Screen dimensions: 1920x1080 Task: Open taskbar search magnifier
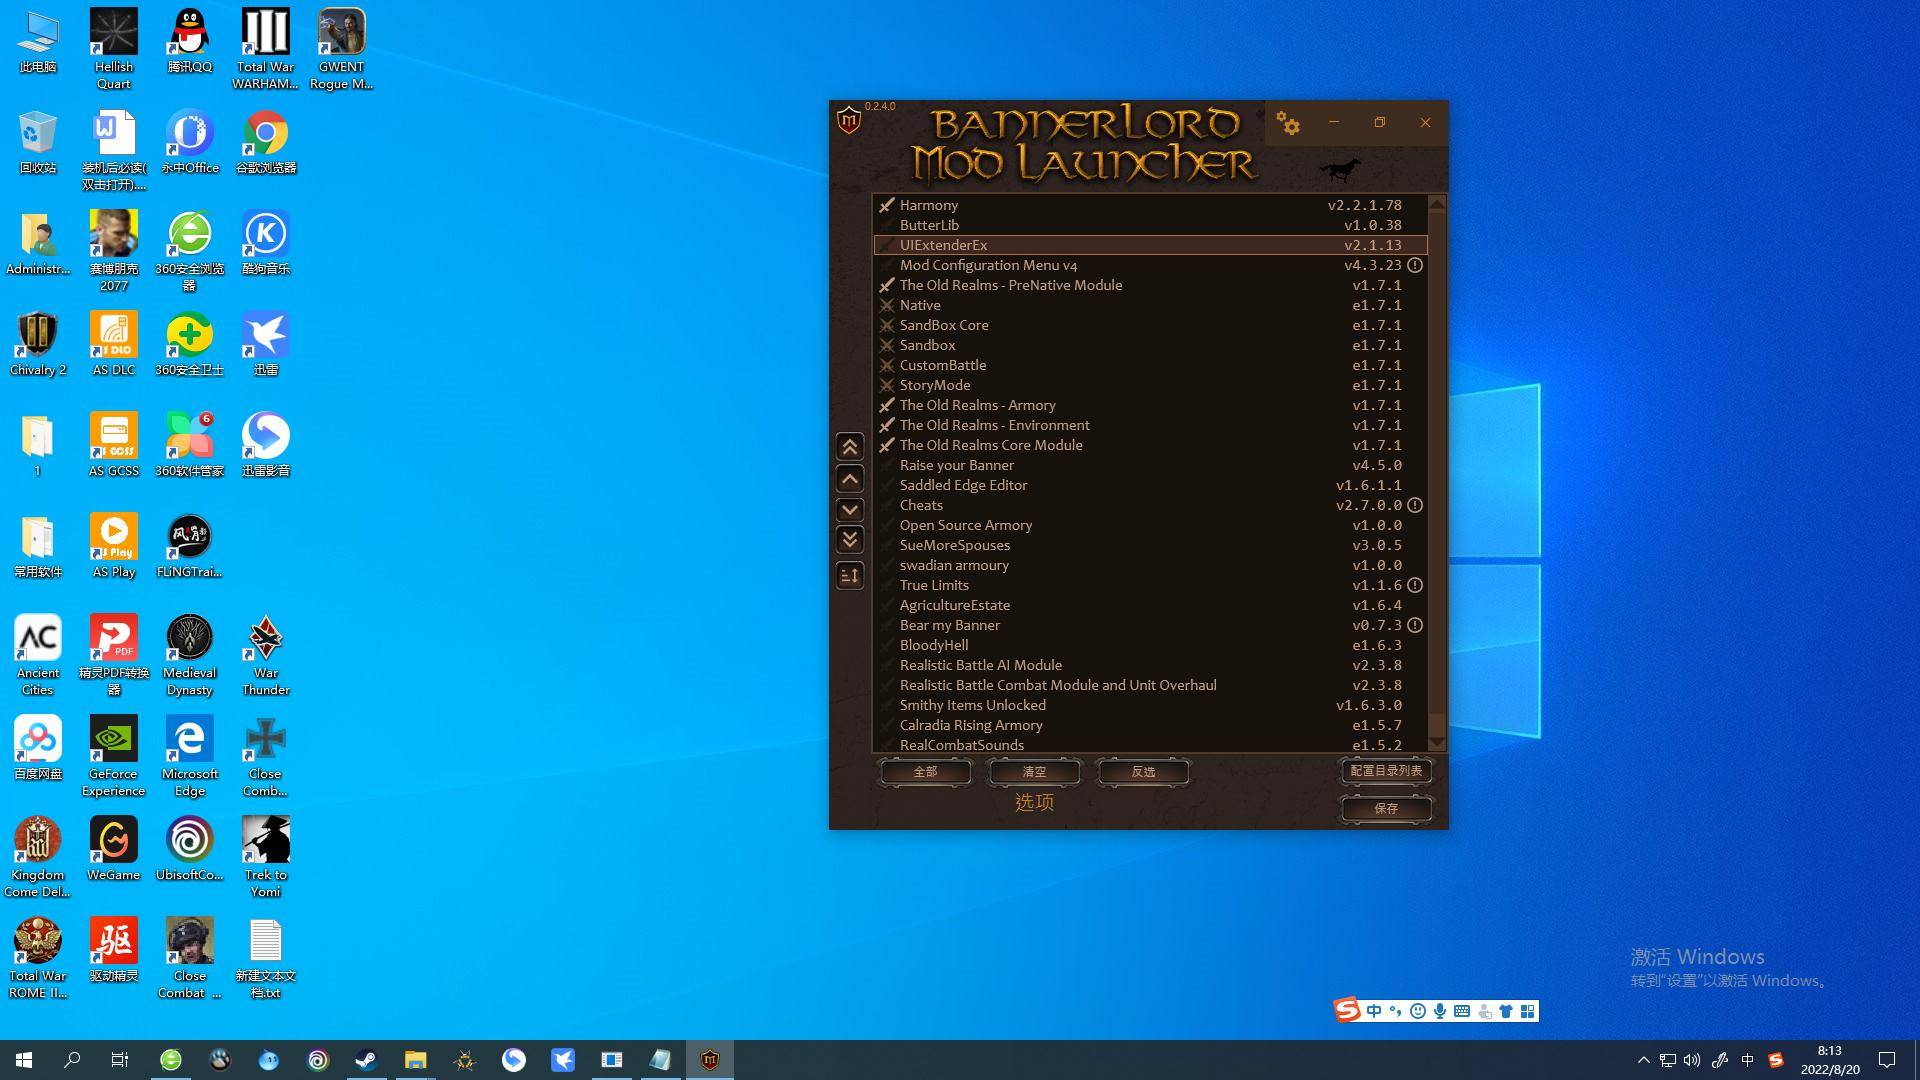click(72, 1060)
